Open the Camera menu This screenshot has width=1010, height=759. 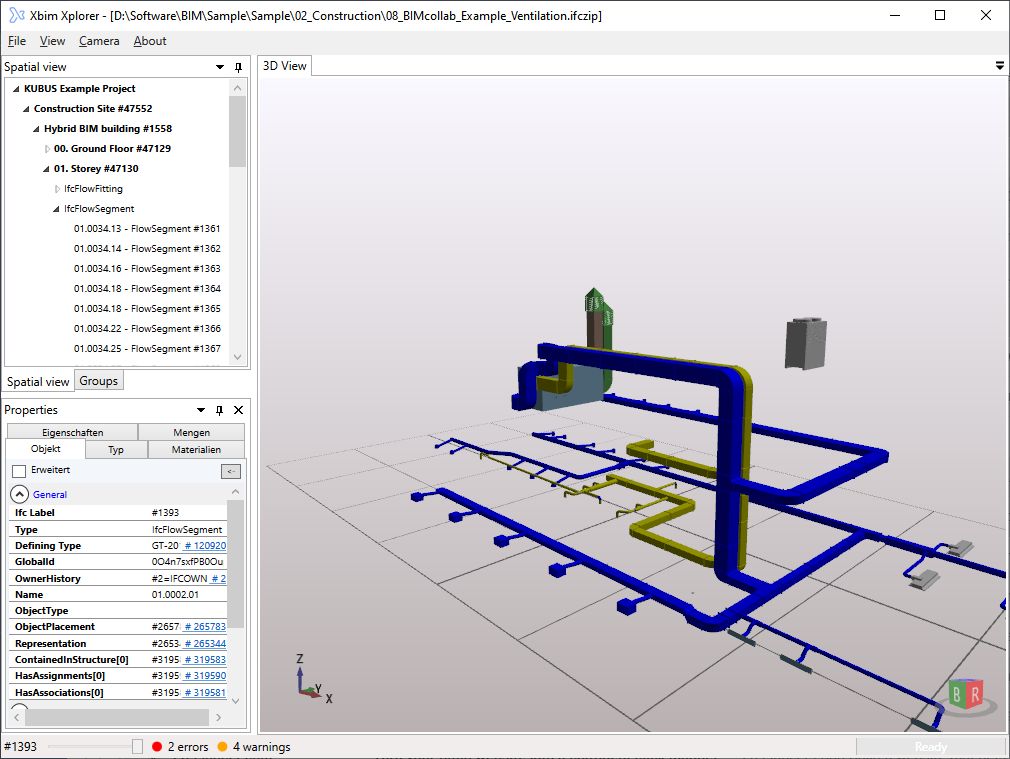[99, 41]
